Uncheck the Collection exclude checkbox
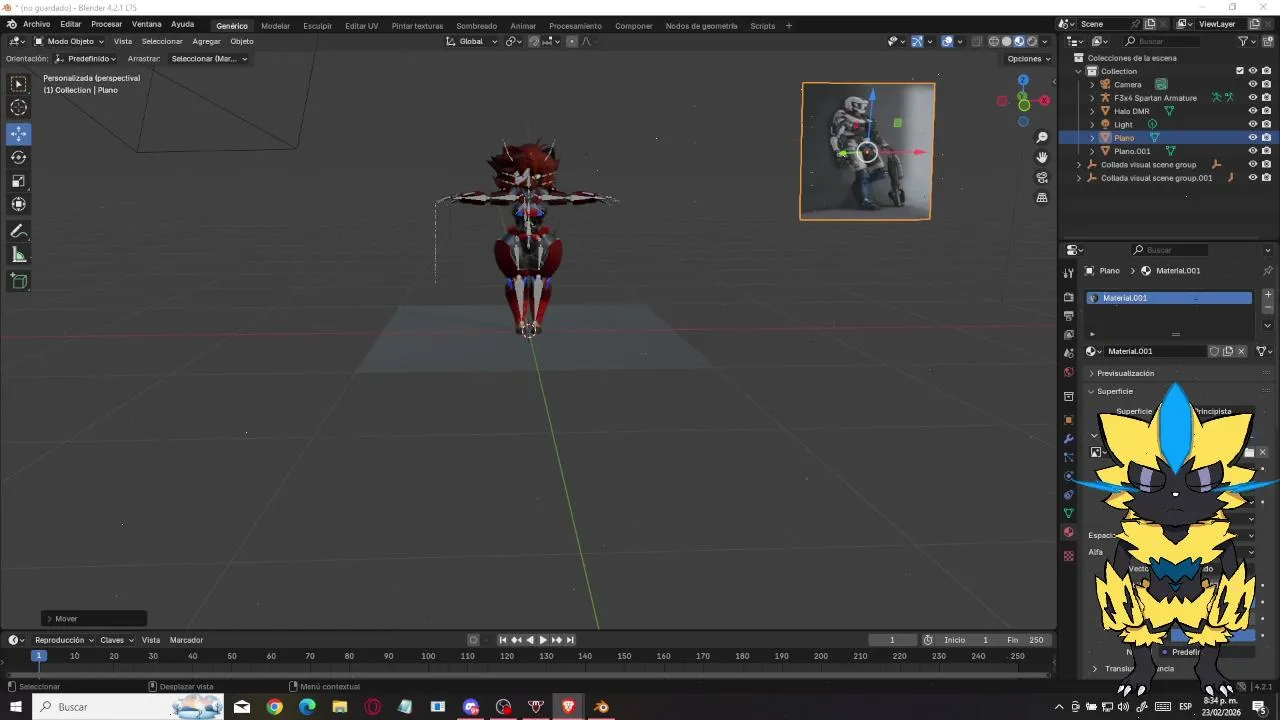This screenshot has height=720, width=1280. pyautogui.click(x=1240, y=71)
